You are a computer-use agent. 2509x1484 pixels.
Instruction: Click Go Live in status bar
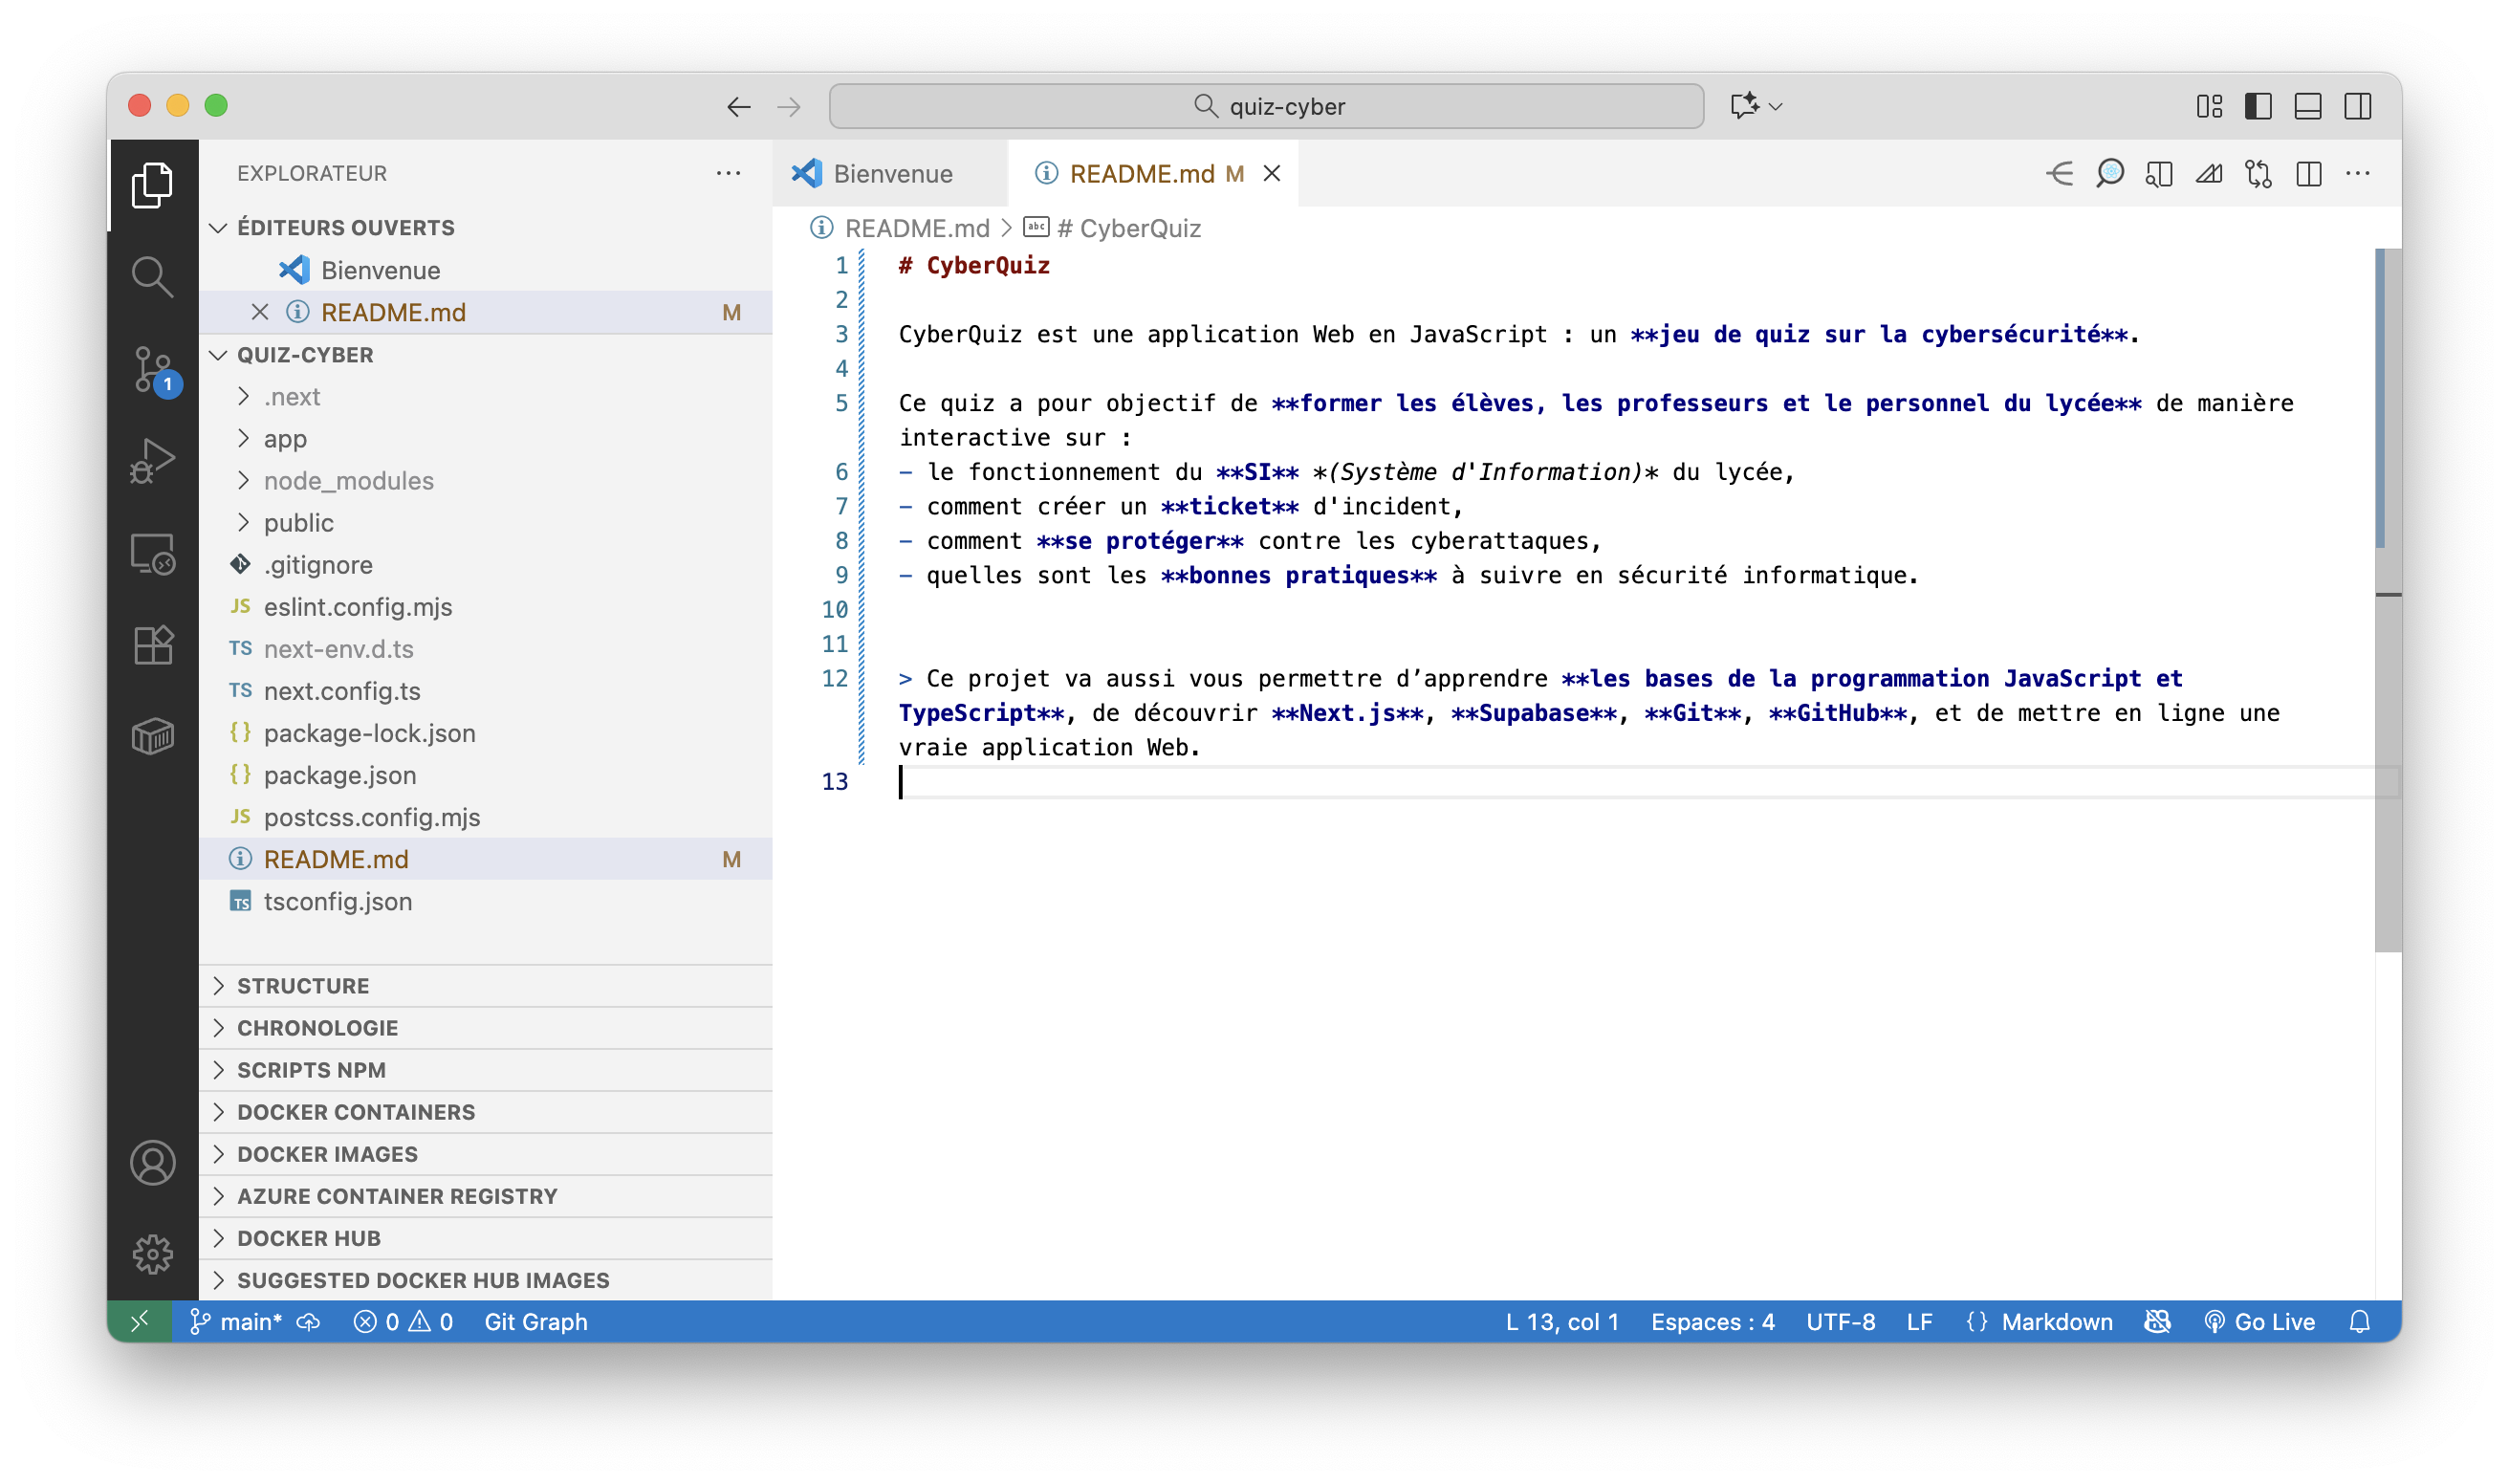2260,1322
